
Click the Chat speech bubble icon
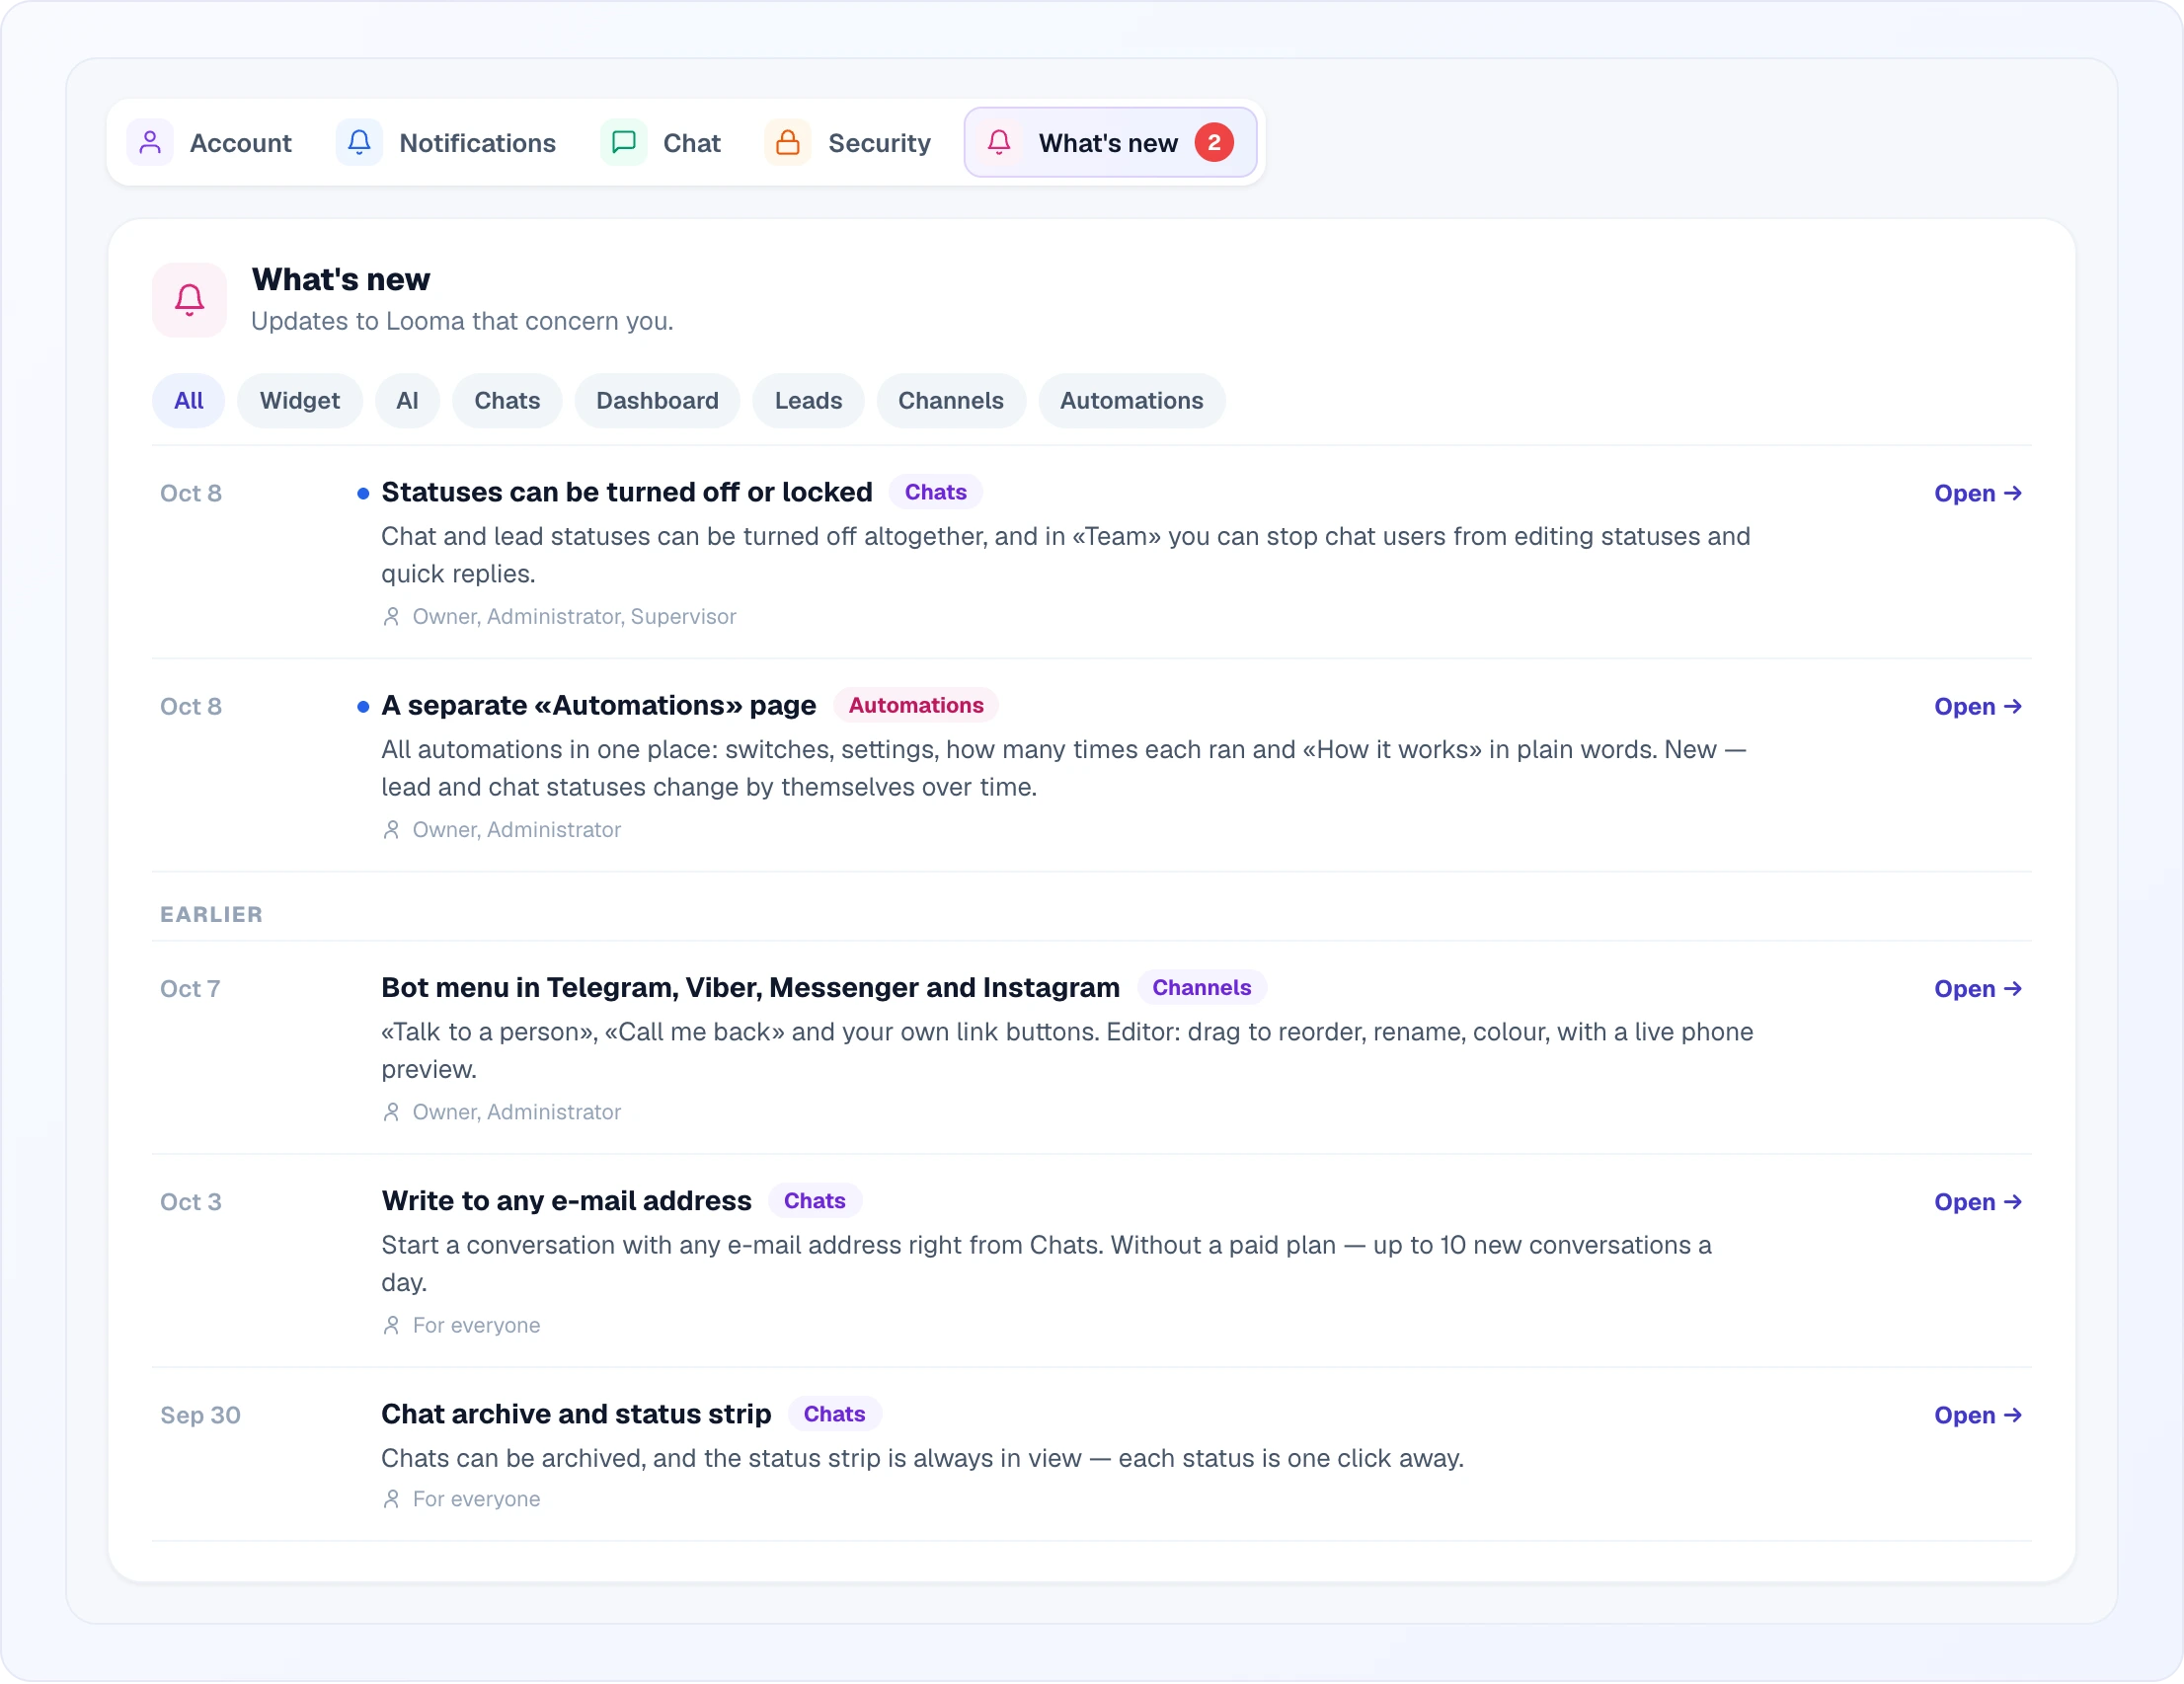pos(623,143)
